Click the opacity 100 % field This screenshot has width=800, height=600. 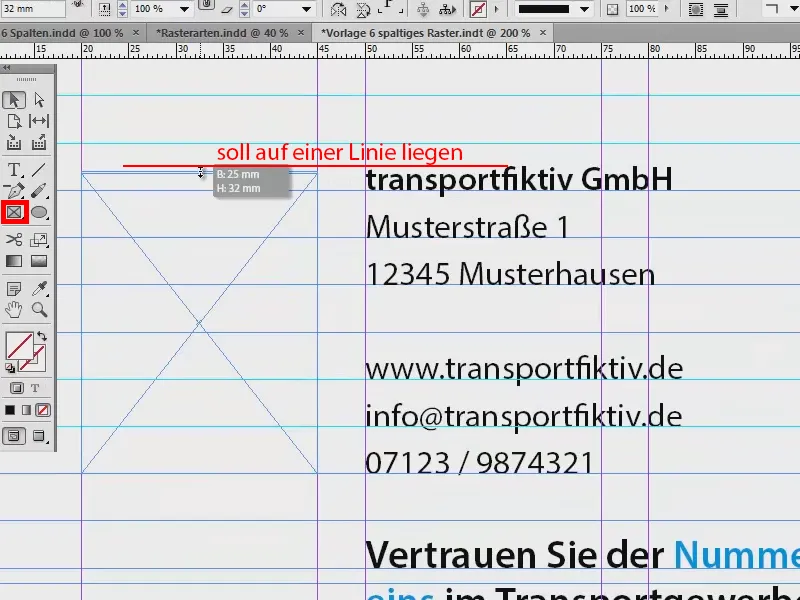[642, 9]
